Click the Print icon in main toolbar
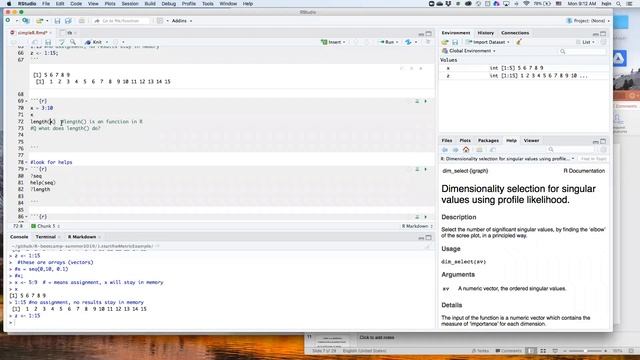This screenshot has height=360, width=640. coord(82,20)
